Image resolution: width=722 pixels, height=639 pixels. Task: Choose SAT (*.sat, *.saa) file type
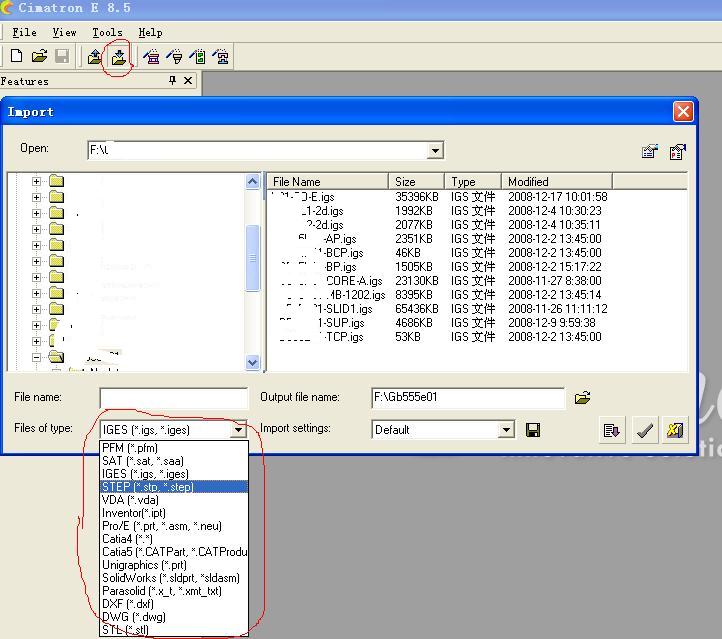[x=174, y=461]
